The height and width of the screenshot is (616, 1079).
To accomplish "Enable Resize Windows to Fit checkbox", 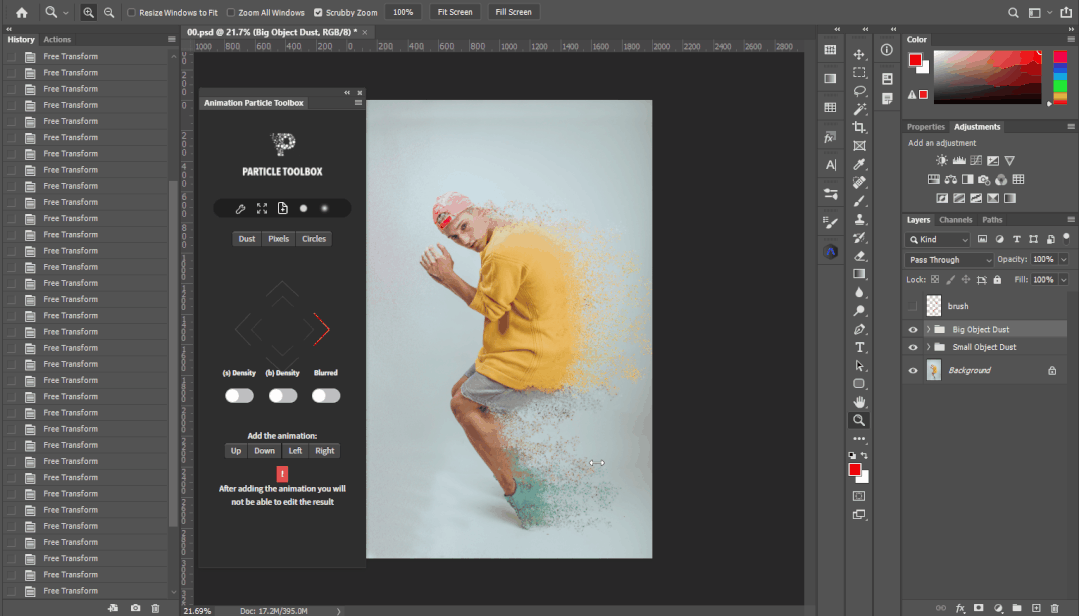I will coord(133,13).
